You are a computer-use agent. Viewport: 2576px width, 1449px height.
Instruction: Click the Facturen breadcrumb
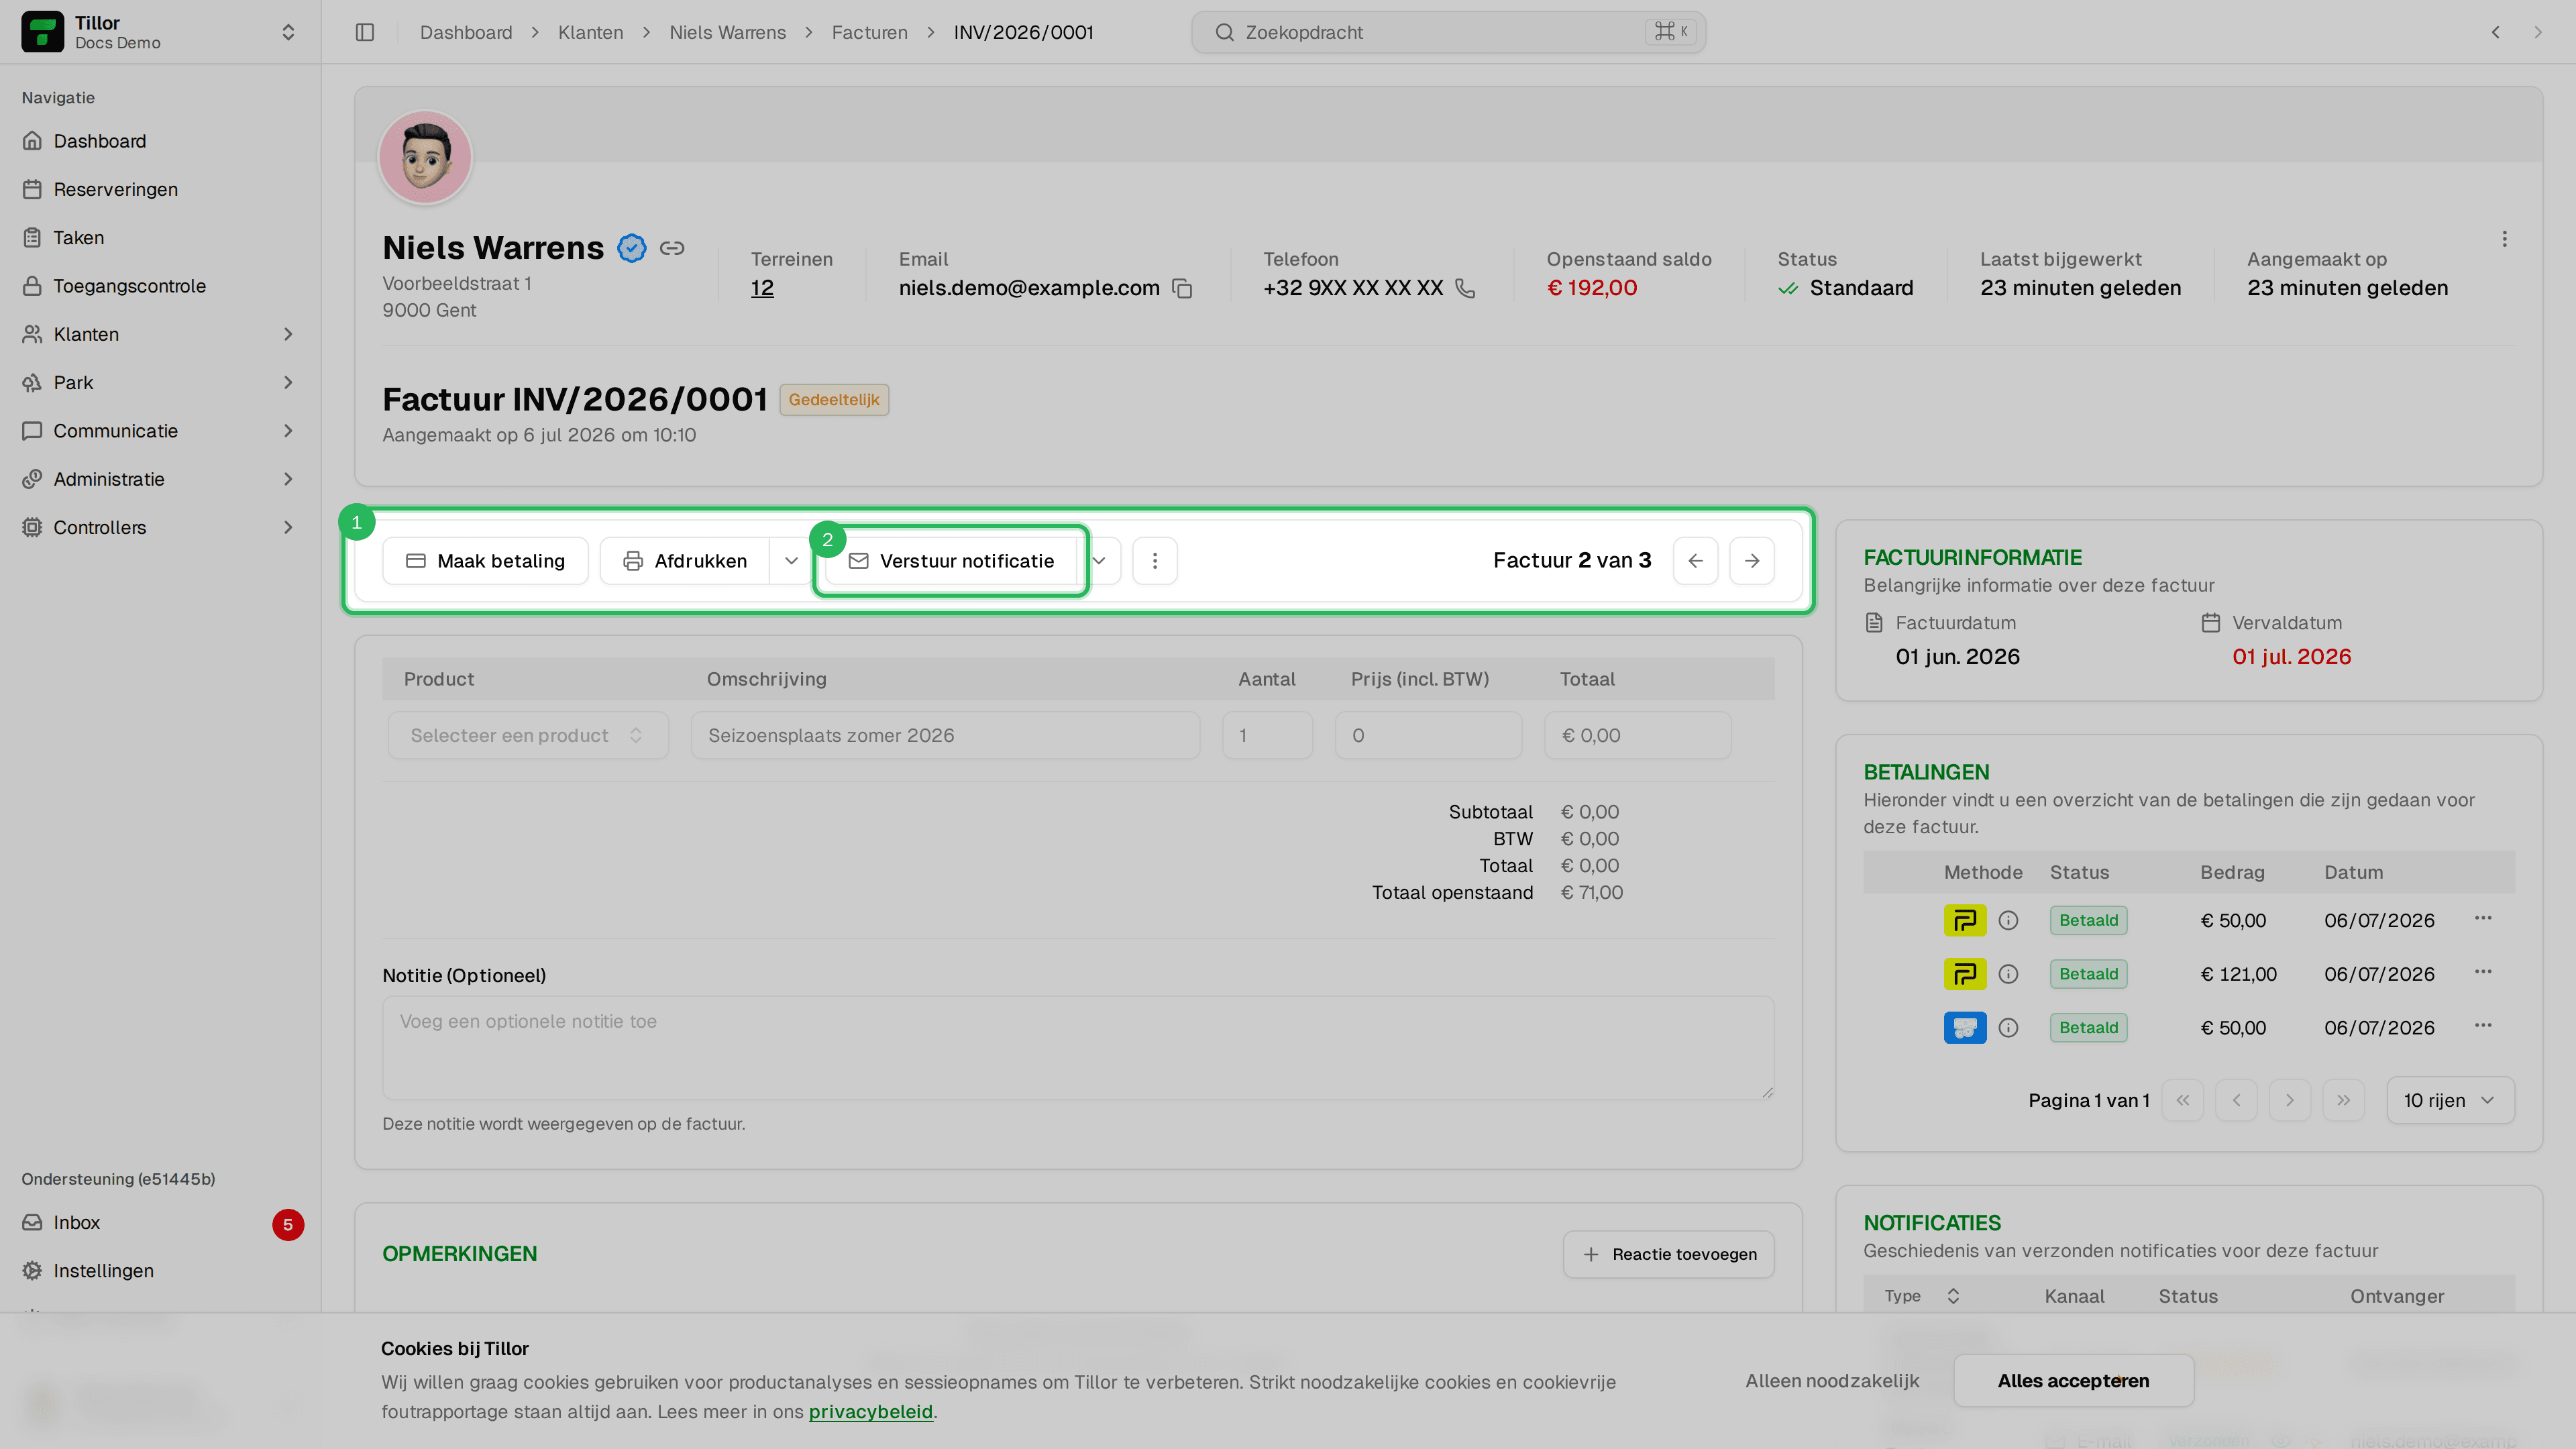869,32
